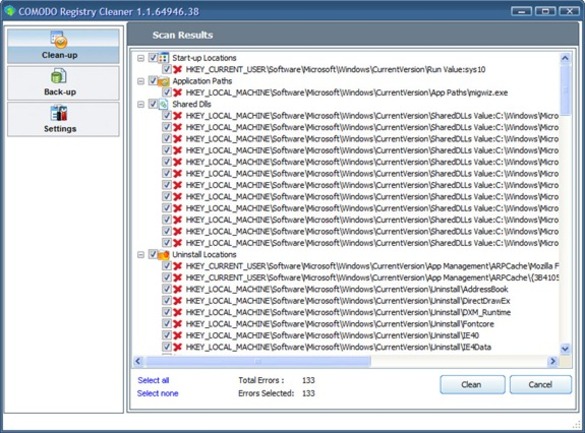This screenshot has width=585, height=433.
Task: Click red X icon of Fontcore entry
Action: [x=178, y=324]
